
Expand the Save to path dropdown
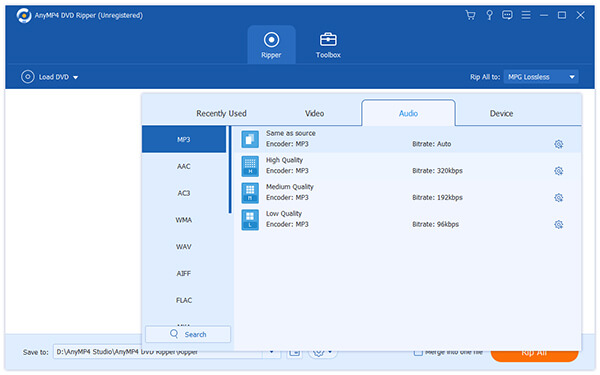[271, 352]
